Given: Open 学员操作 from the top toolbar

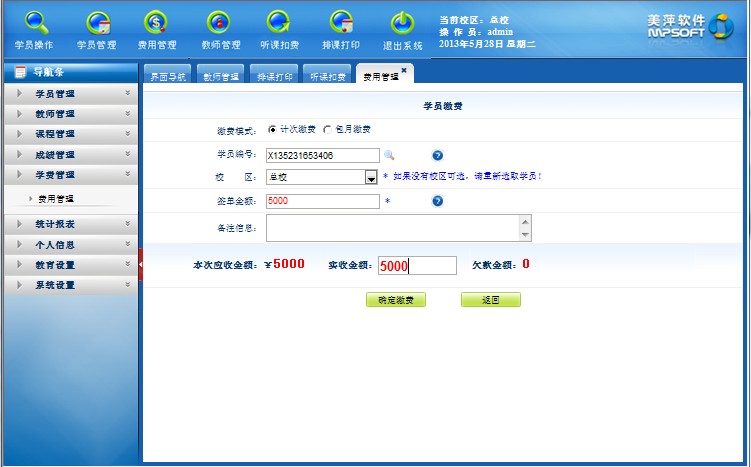Looking at the screenshot, I should pyautogui.click(x=35, y=23).
